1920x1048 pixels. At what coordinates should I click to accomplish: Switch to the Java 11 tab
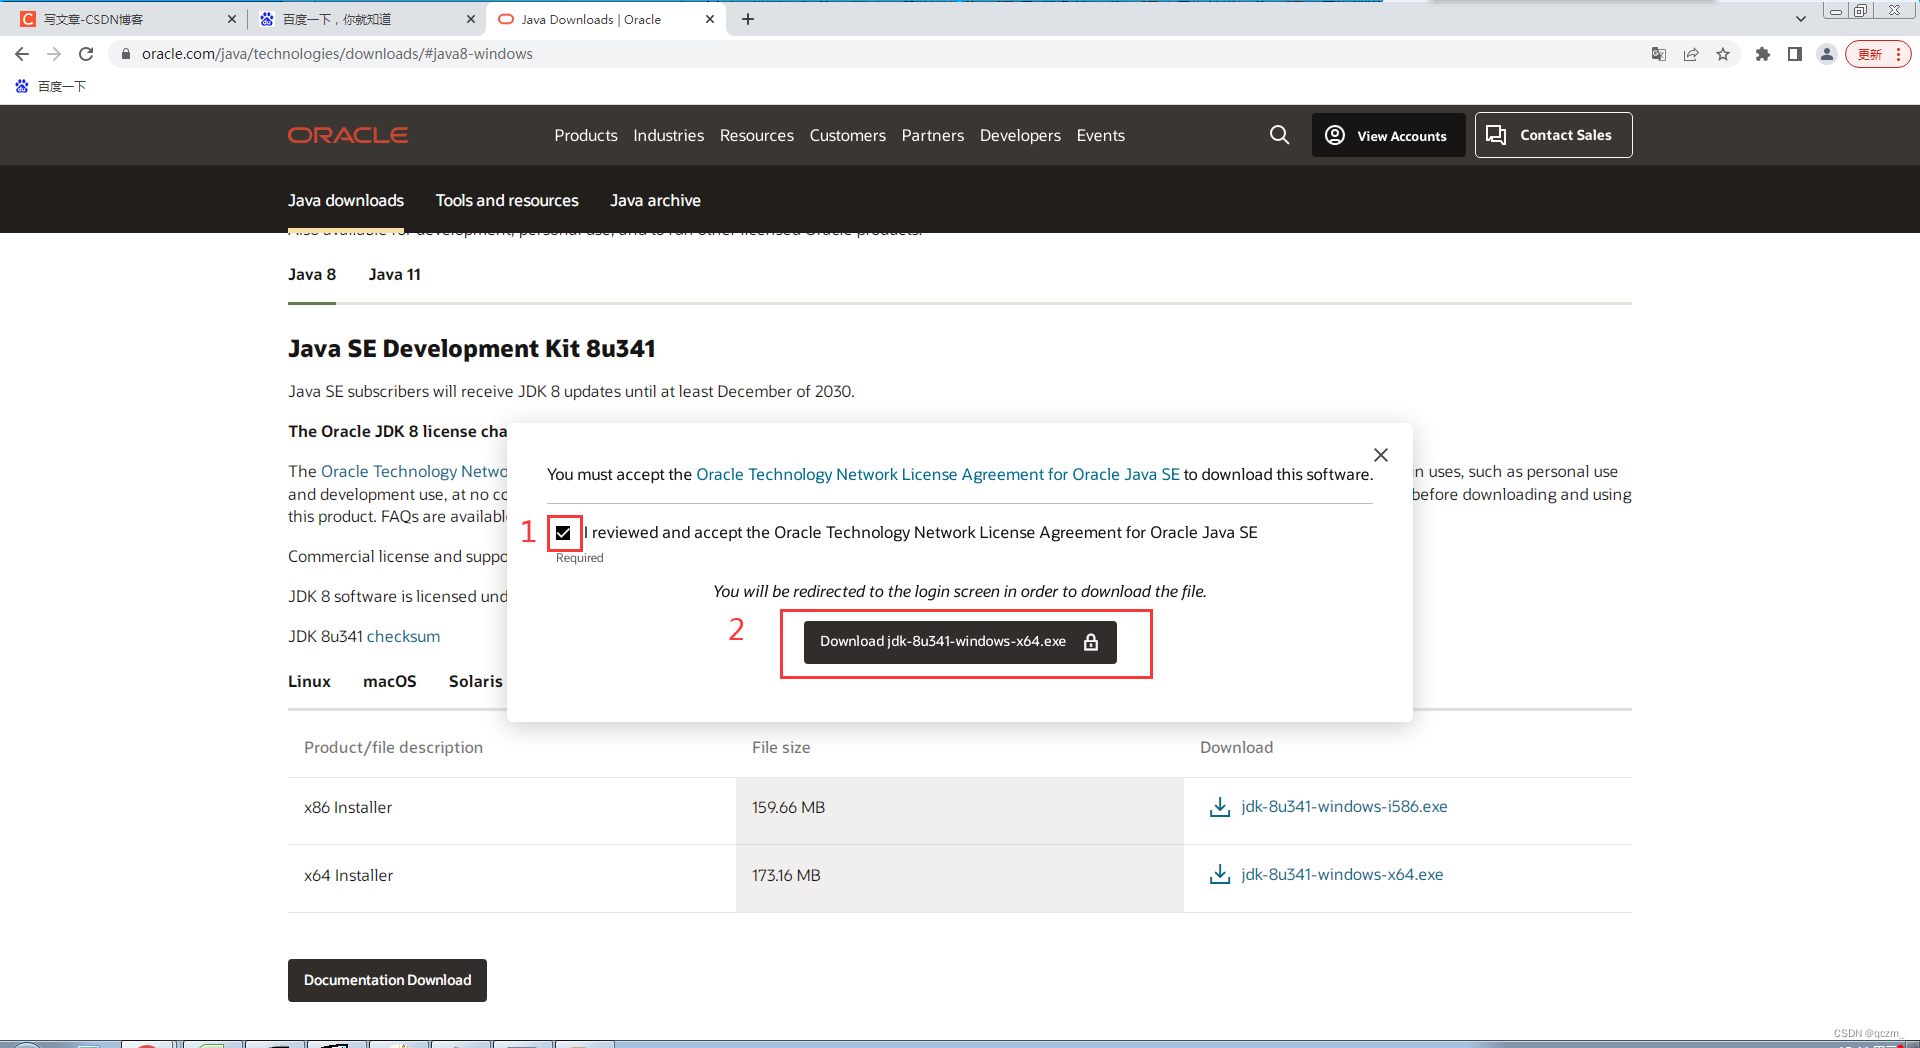tap(394, 274)
